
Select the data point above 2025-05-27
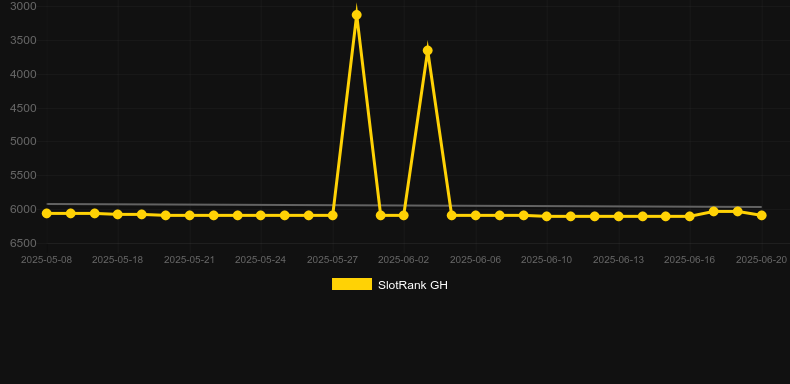coord(333,215)
